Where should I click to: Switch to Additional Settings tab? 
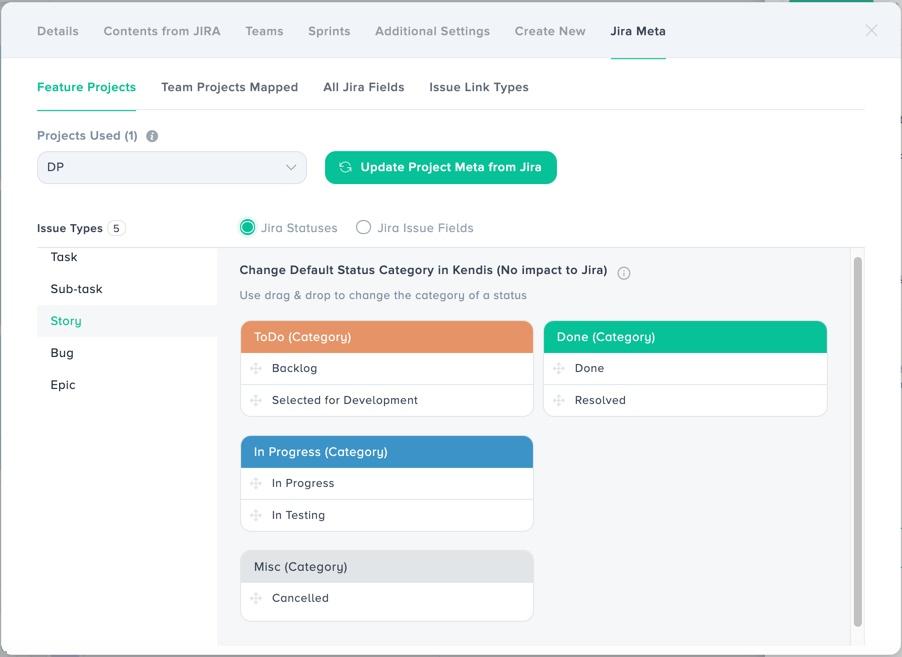(x=433, y=31)
